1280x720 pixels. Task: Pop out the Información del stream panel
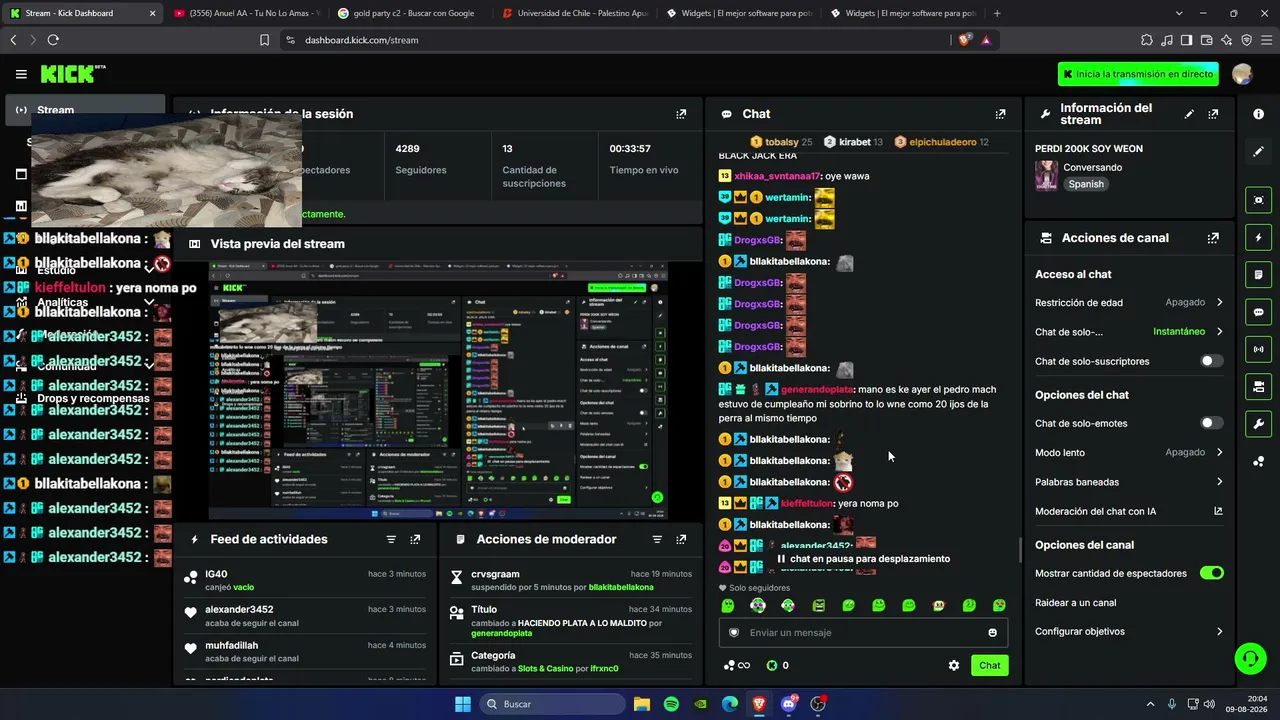pos(1213,114)
